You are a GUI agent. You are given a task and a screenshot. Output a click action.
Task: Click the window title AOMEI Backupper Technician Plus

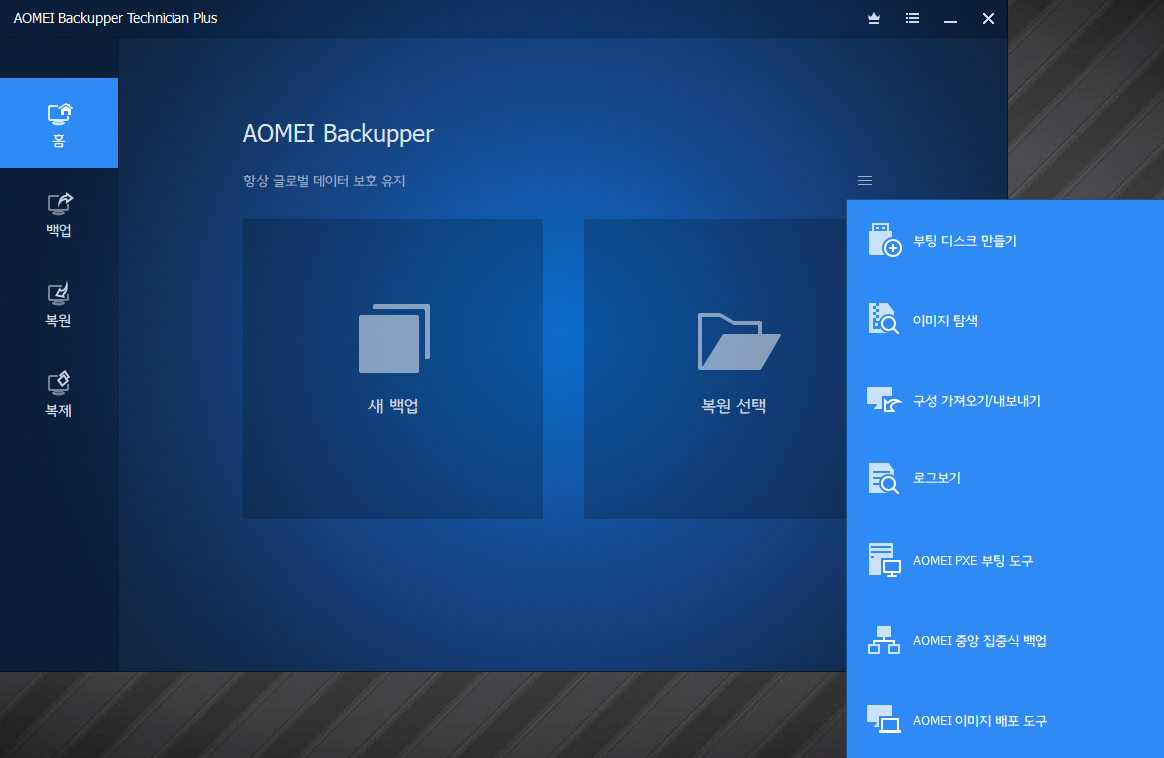coord(115,18)
